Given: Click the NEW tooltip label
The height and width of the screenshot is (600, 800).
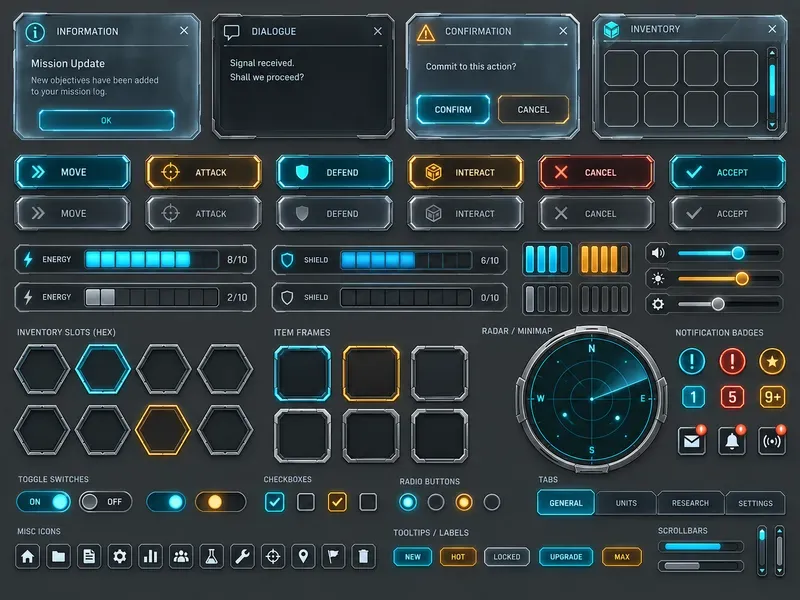Looking at the screenshot, I should 413,557.
